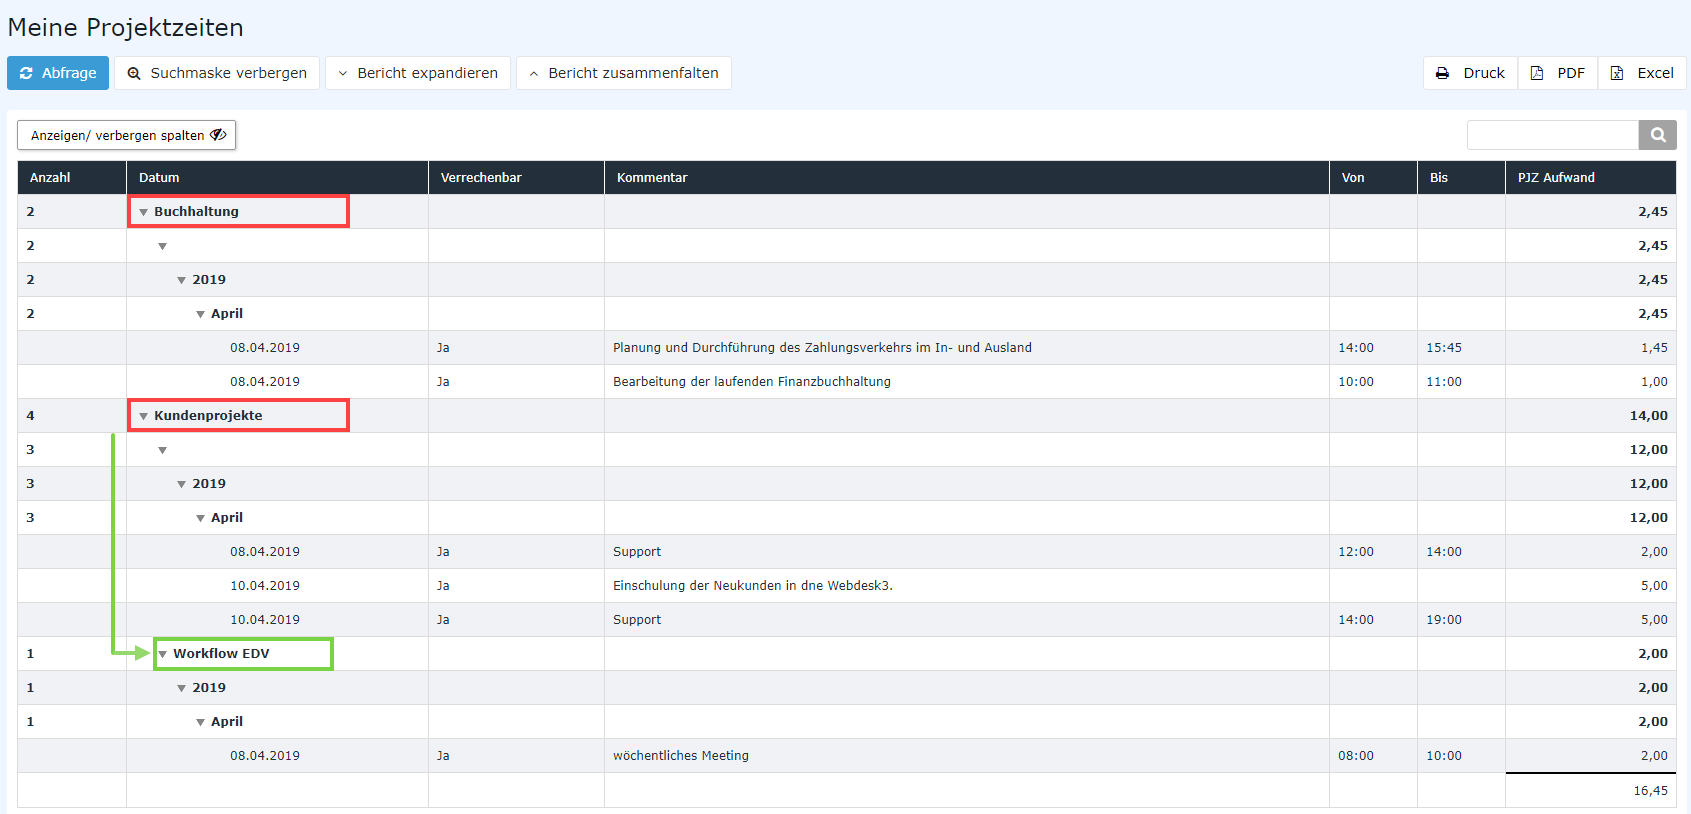This screenshot has height=814, width=1691.
Task: Hide the search mask via Suchmaske verbergen
Action: click(217, 73)
